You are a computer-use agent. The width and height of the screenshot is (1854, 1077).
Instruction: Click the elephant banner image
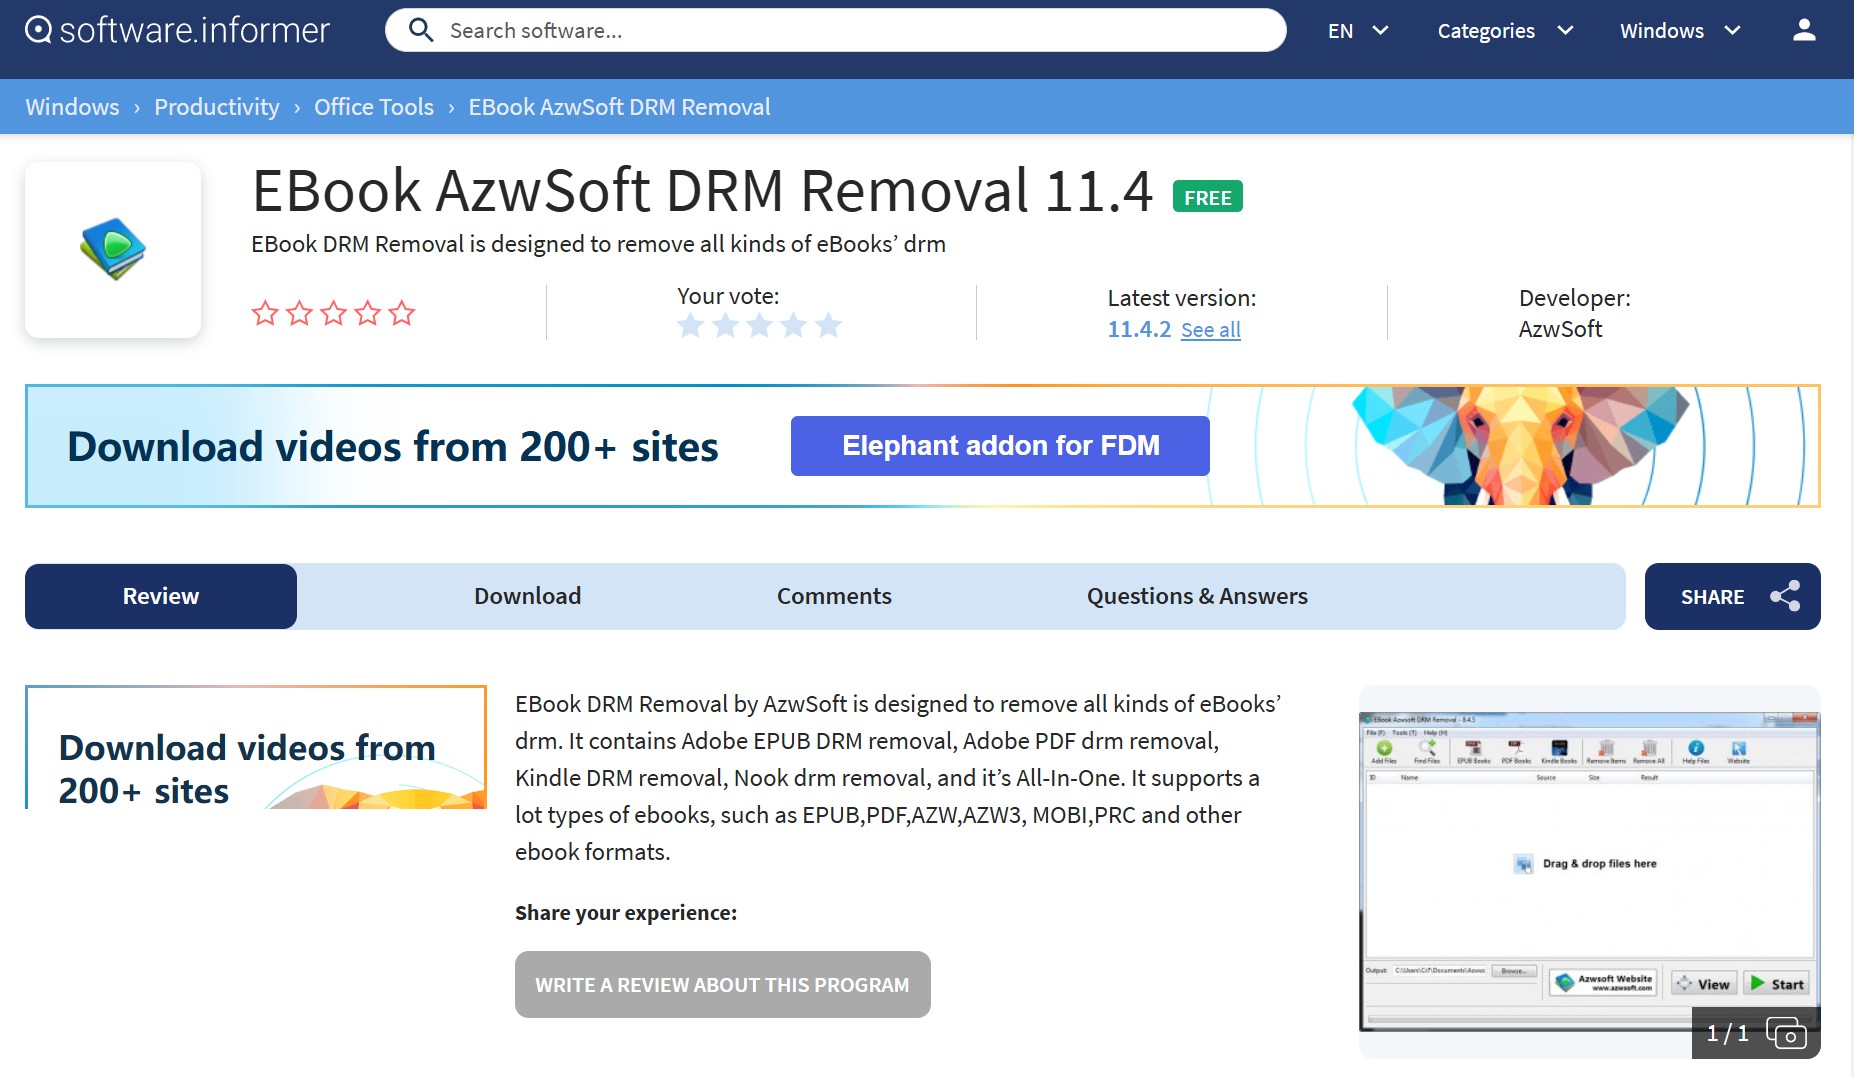tap(1520, 446)
